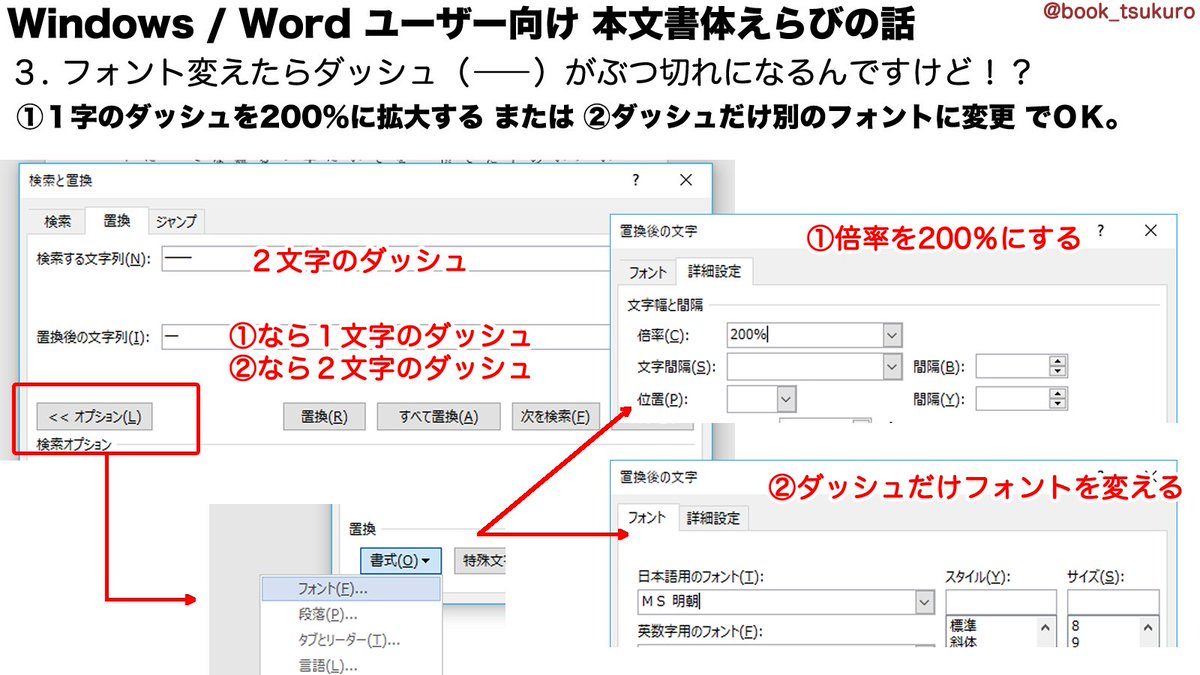The width and height of the screenshot is (1200, 675).
Task: Click the 置換後の文字列 input field
Action: tap(385, 337)
